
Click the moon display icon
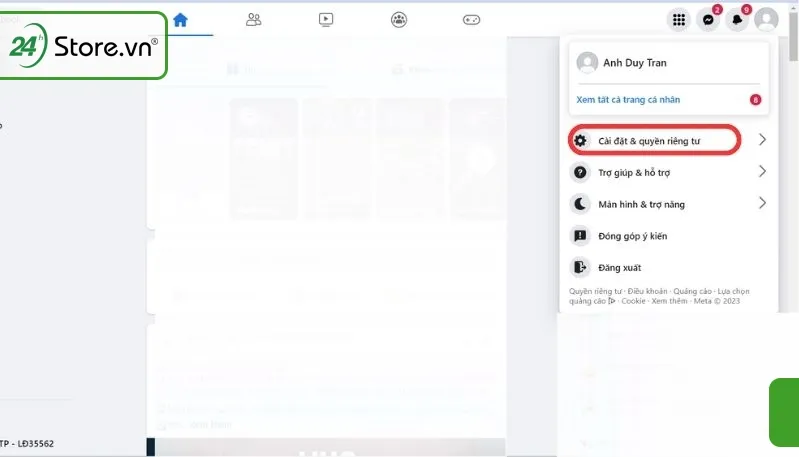click(x=580, y=204)
